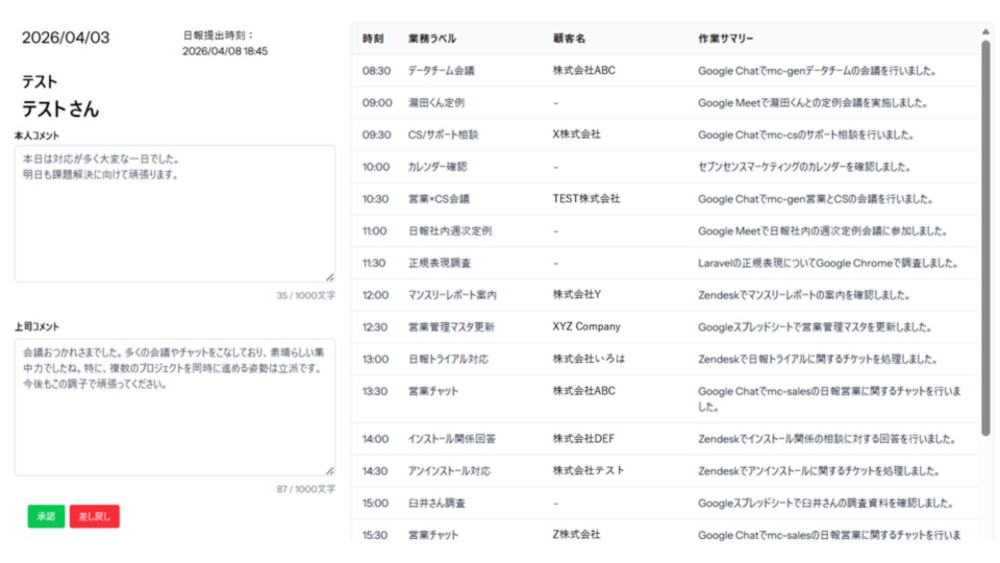This screenshot has width=1000, height=563.
Task: Click customer 株式会社いろは
Action: 589,359
